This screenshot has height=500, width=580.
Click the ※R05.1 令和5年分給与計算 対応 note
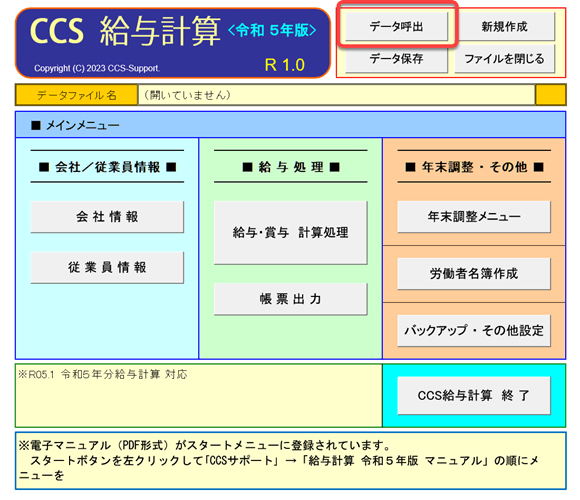tap(102, 374)
